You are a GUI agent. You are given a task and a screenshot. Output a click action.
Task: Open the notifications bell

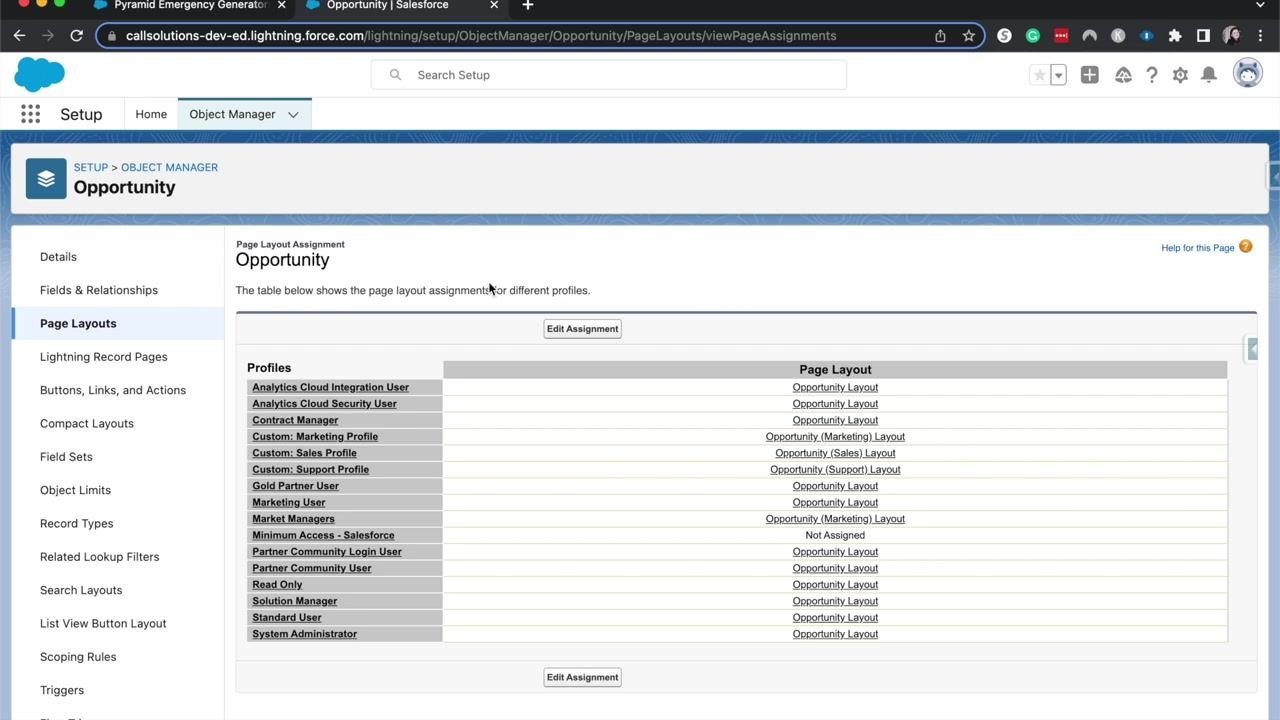pos(1209,75)
